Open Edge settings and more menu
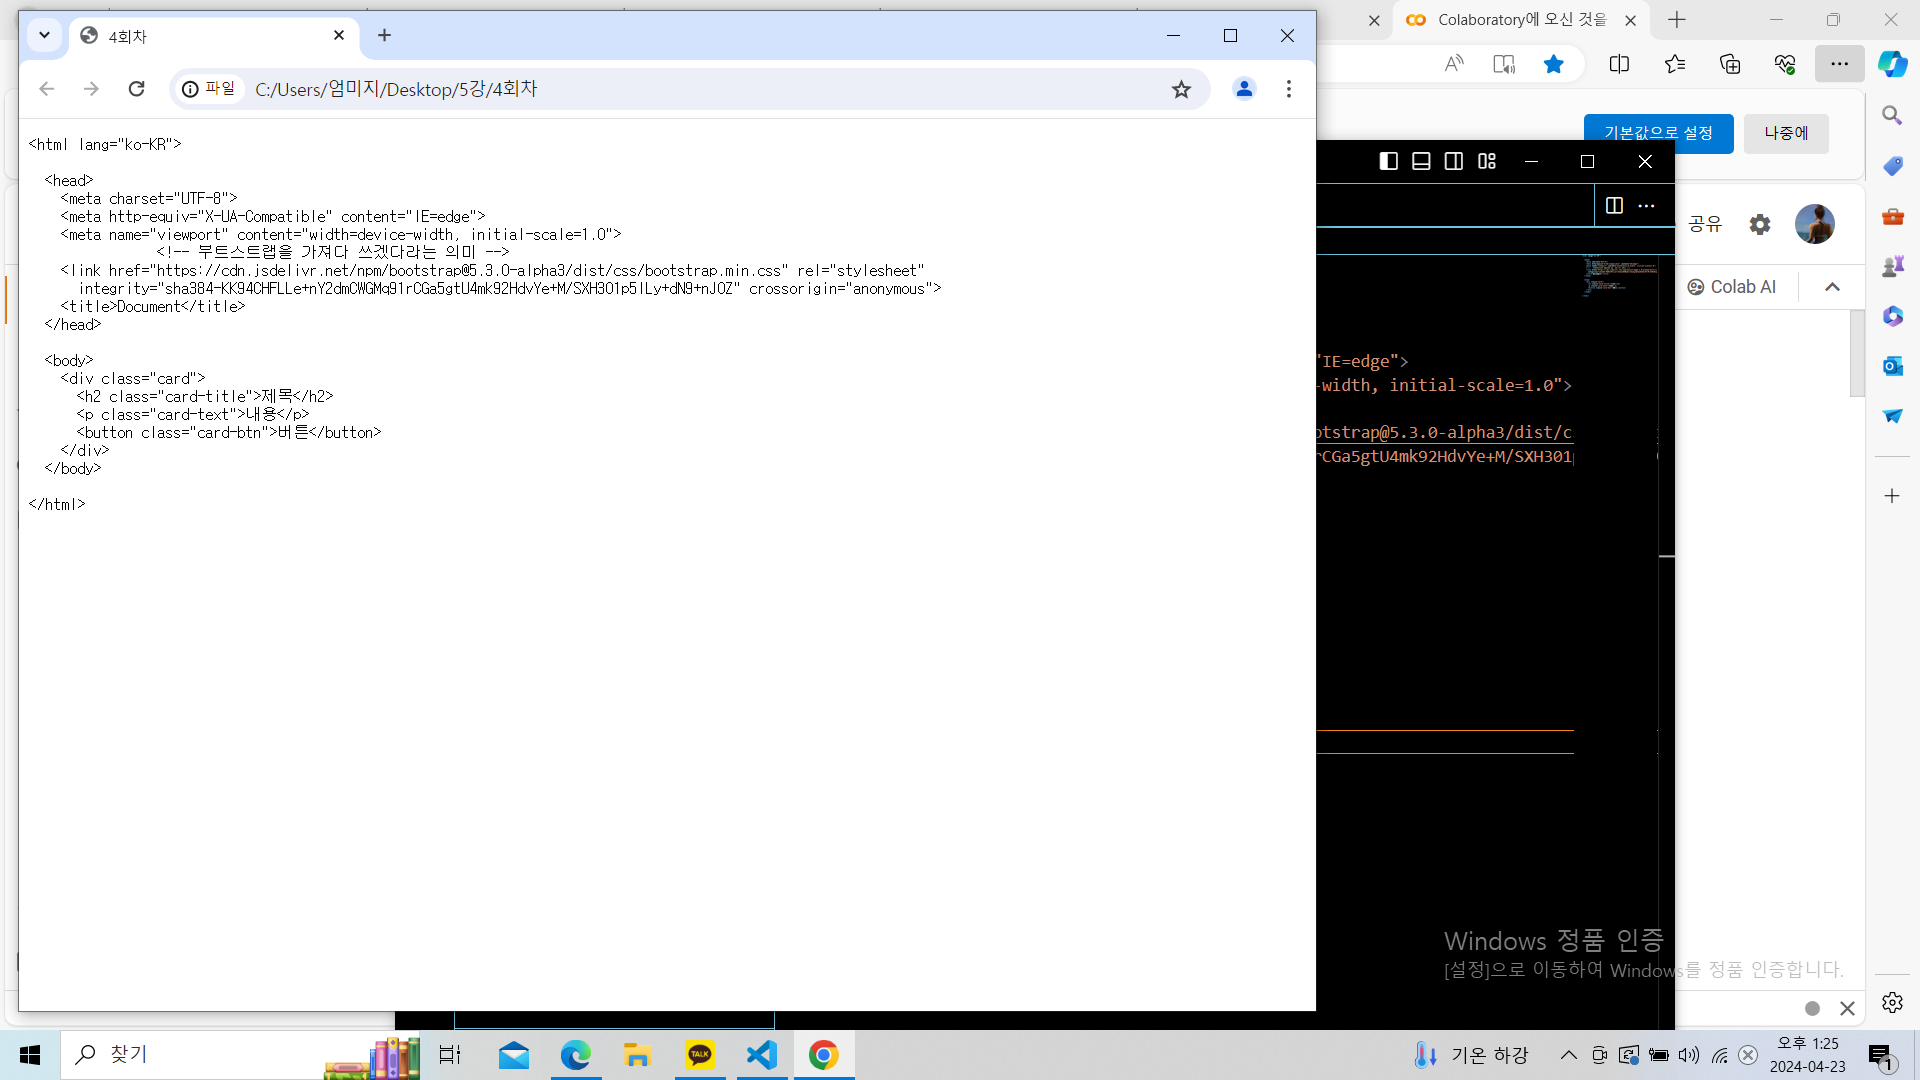1920x1080 pixels. 1839,63
